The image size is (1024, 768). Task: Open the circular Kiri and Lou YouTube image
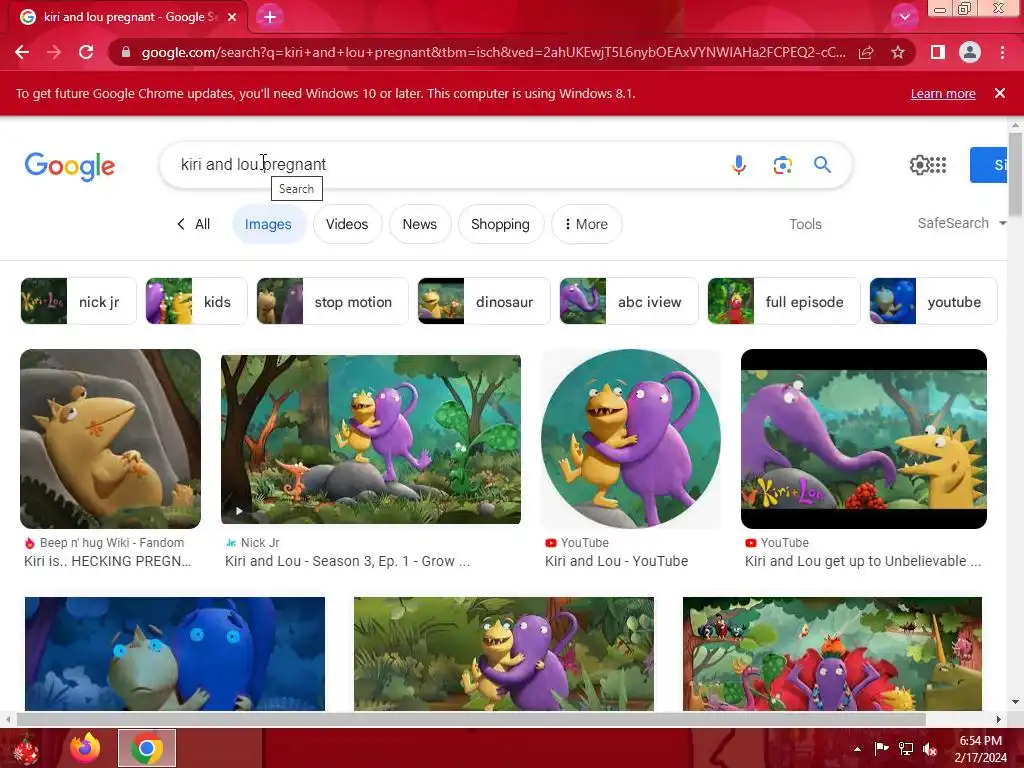point(631,439)
